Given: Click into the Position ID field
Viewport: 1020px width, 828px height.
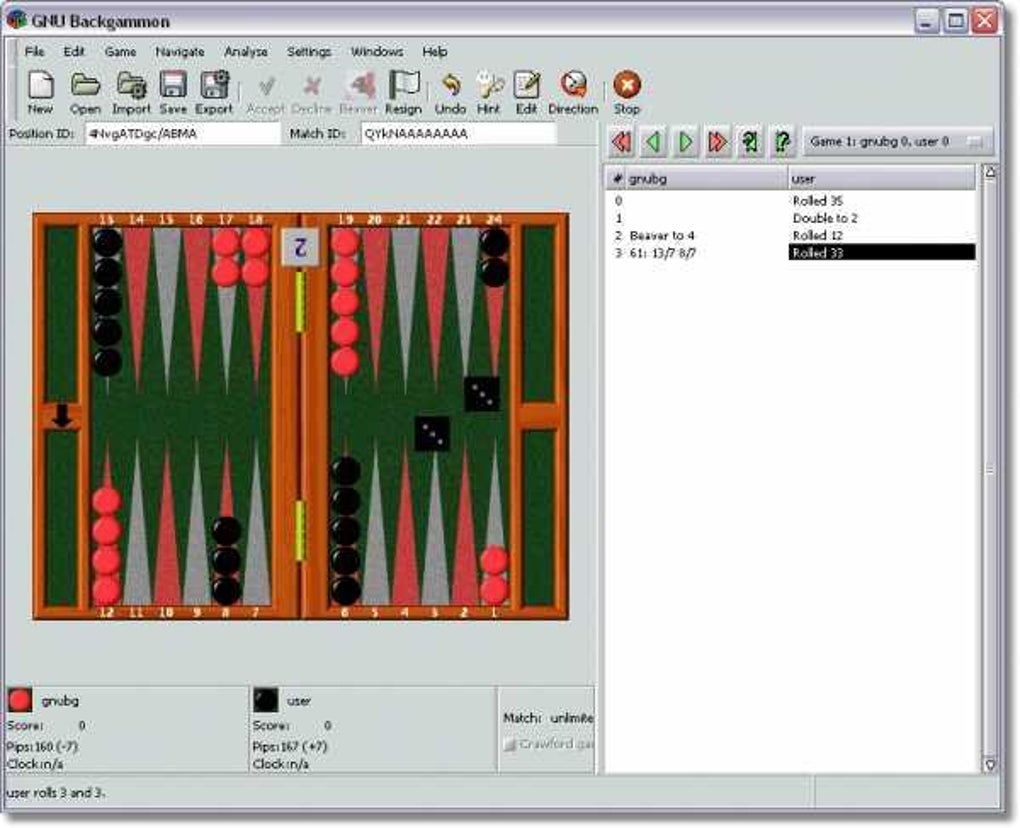Looking at the screenshot, I should point(183,134).
